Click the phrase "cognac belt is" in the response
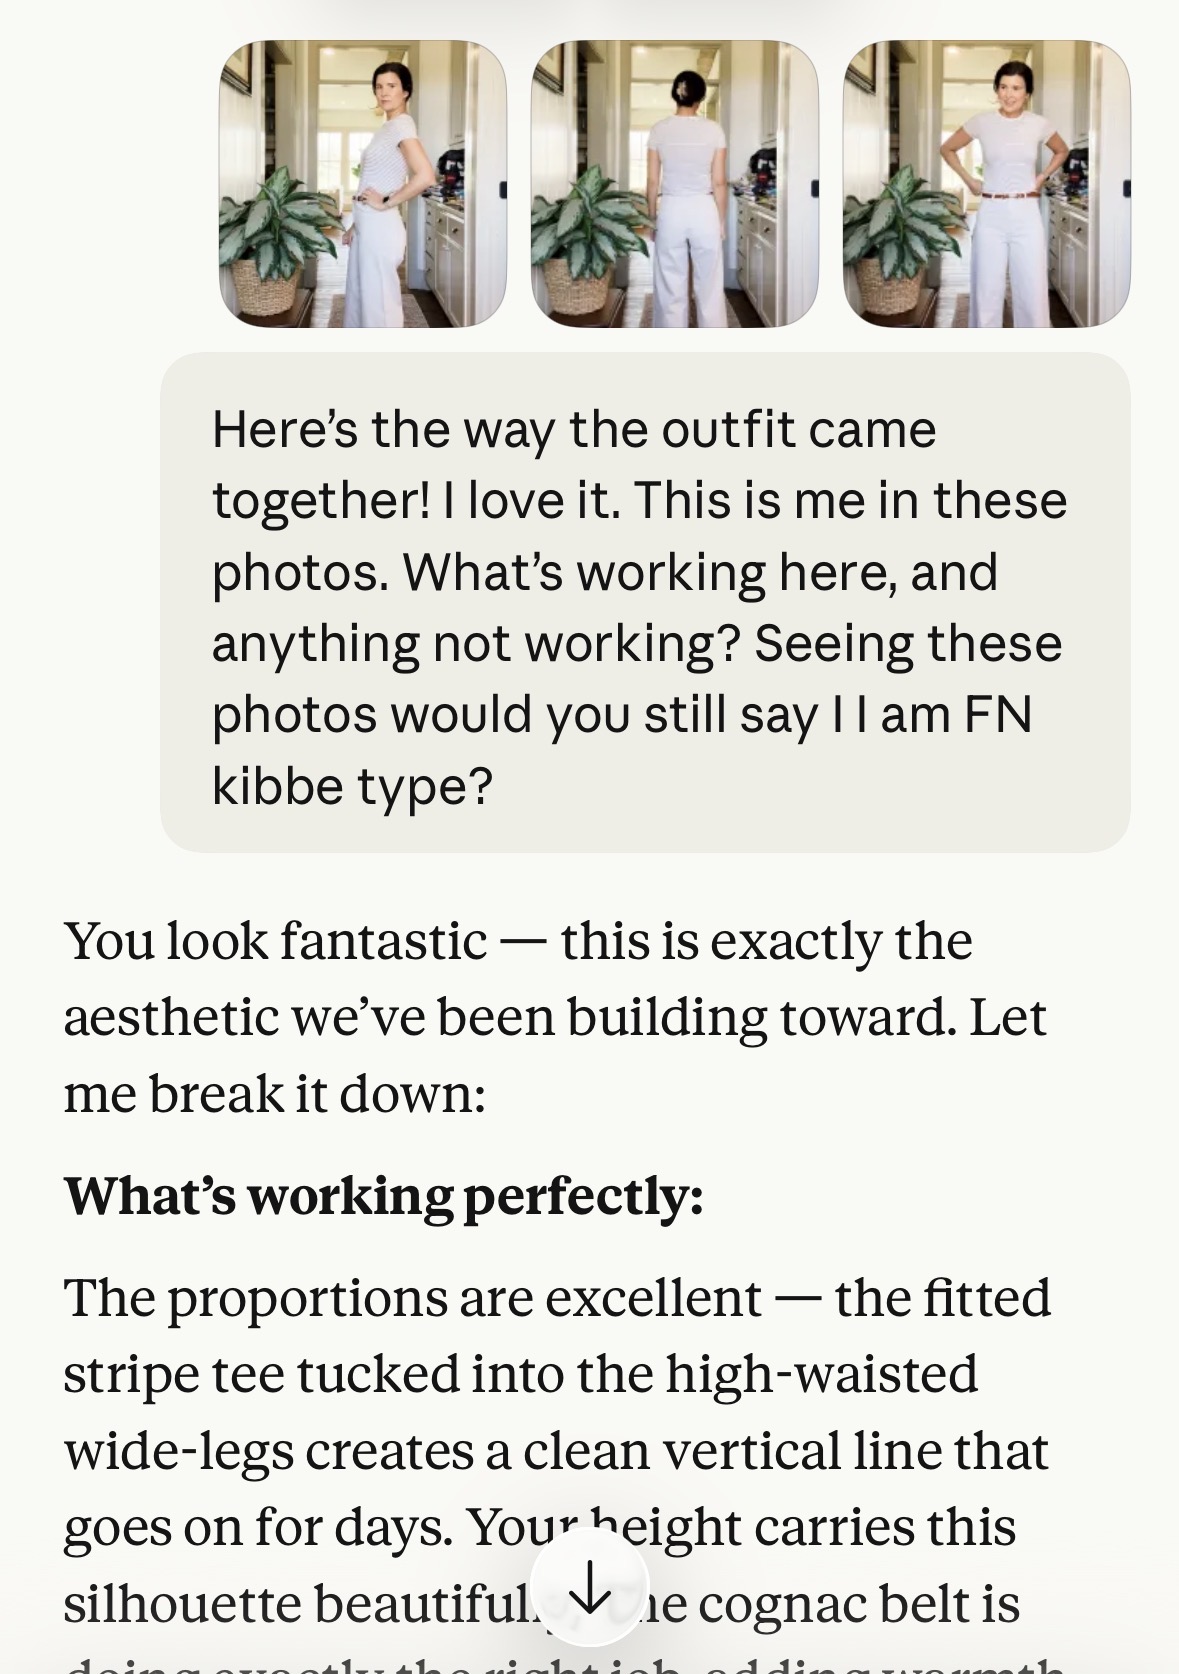The image size is (1179, 1674). pyautogui.click(x=860, y=1604)
